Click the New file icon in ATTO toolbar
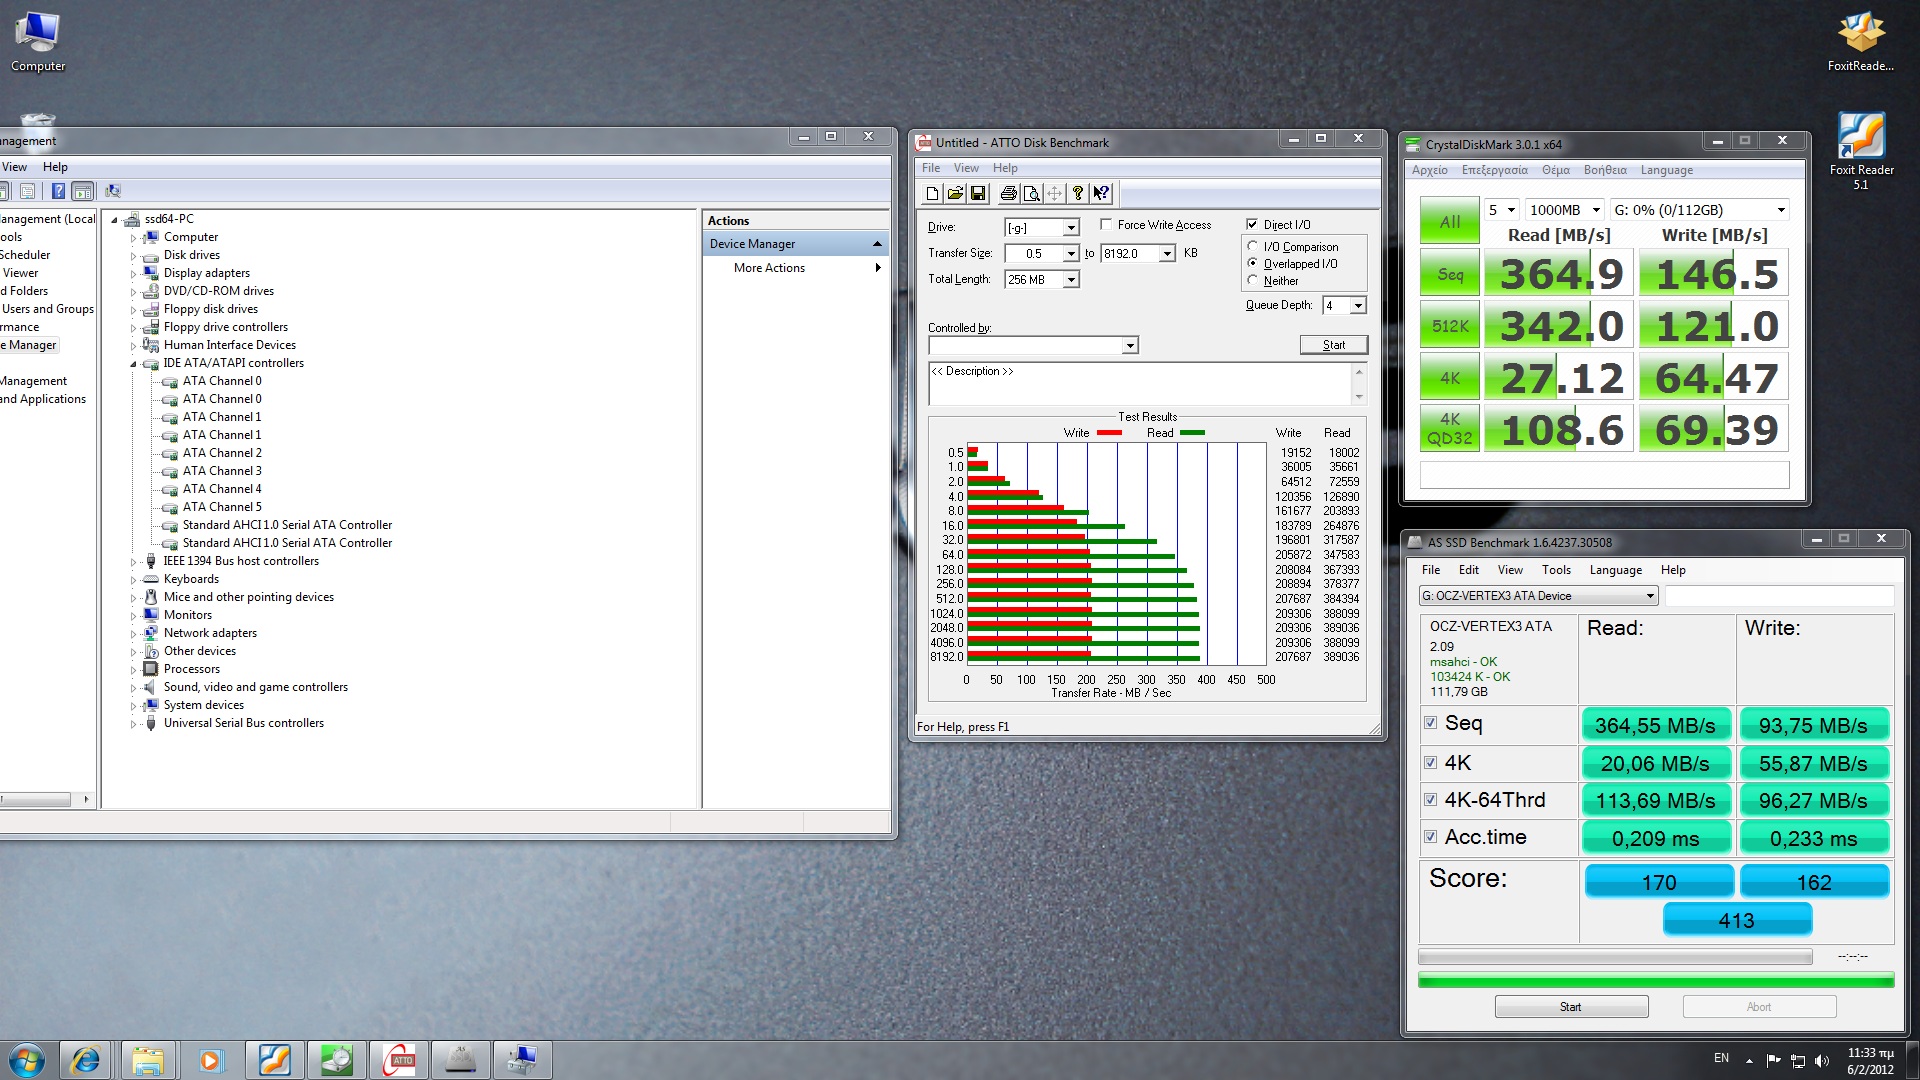Screen dimensions: 1920x1080 pyautogui.click(x=932, y=194)
